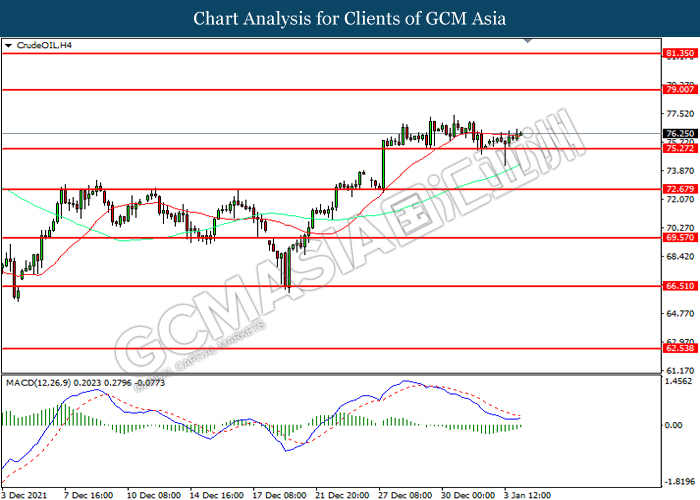The height and width of the screenshot is (500, 700).
Task: Click the 14 Dec 16:00 time label
Action: click(217, 495)
